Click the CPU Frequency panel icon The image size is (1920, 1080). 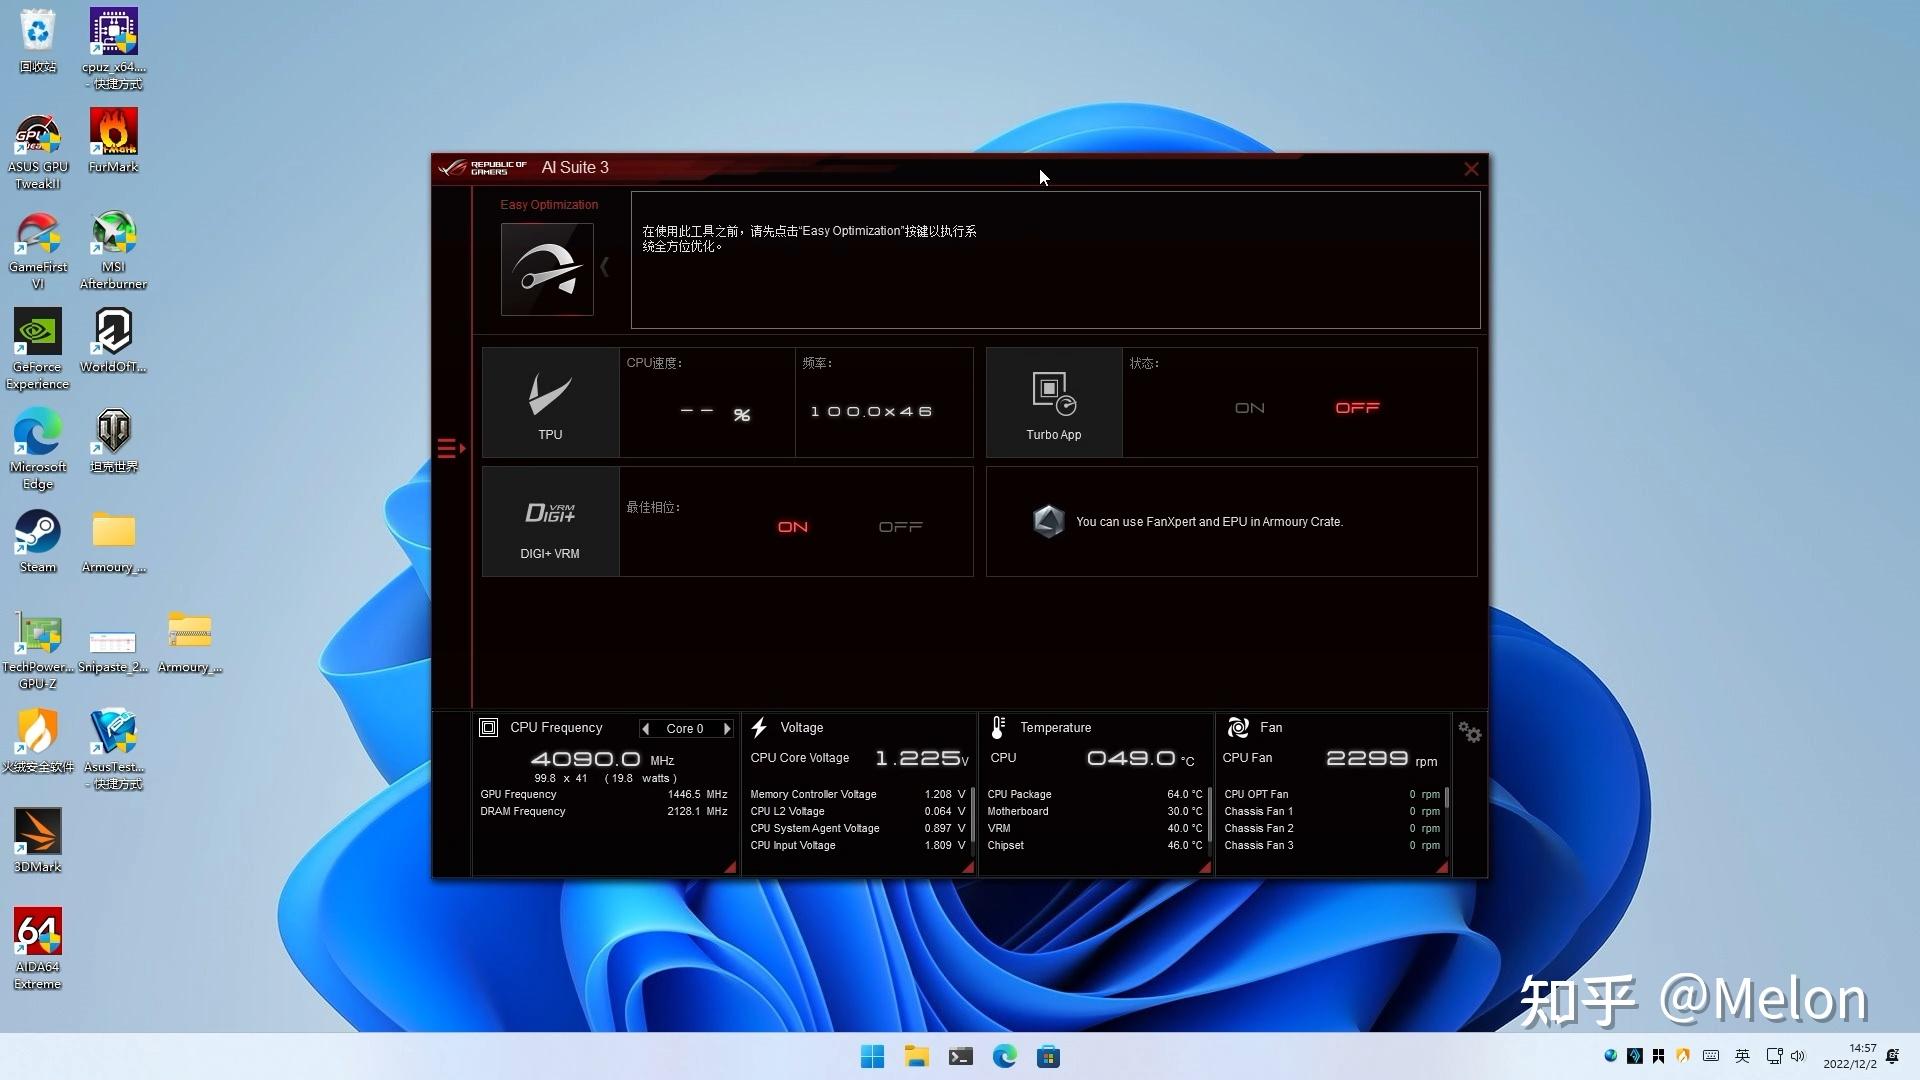[489, 727]
